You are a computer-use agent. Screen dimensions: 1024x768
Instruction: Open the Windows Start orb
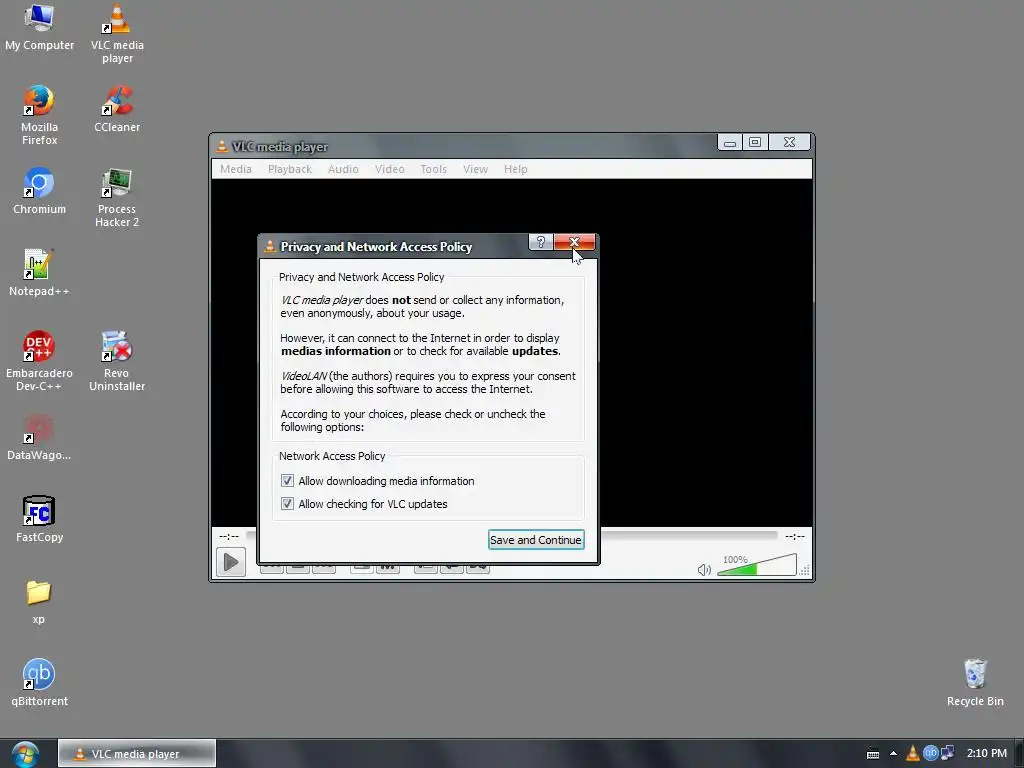pyautogui.click(x=25, y=754)
